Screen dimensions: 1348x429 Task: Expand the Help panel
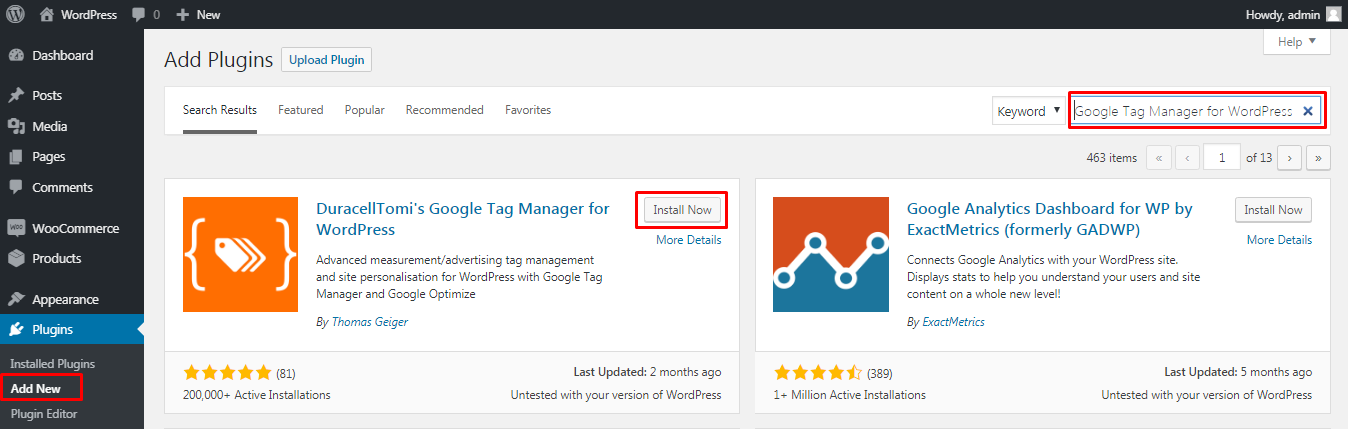tap(1297, 41)
